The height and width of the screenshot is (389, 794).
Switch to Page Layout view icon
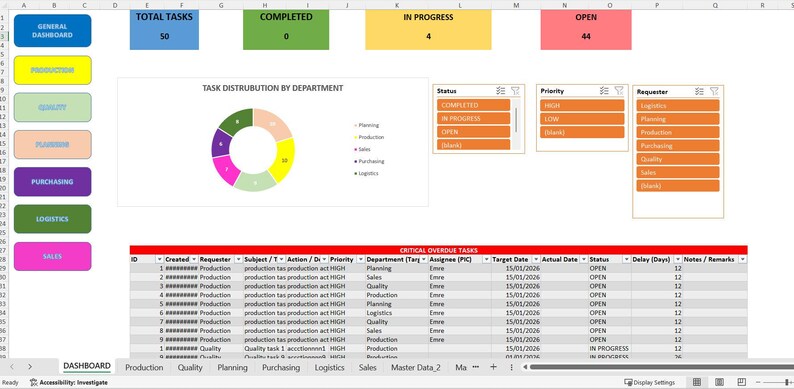pos(719,382)
